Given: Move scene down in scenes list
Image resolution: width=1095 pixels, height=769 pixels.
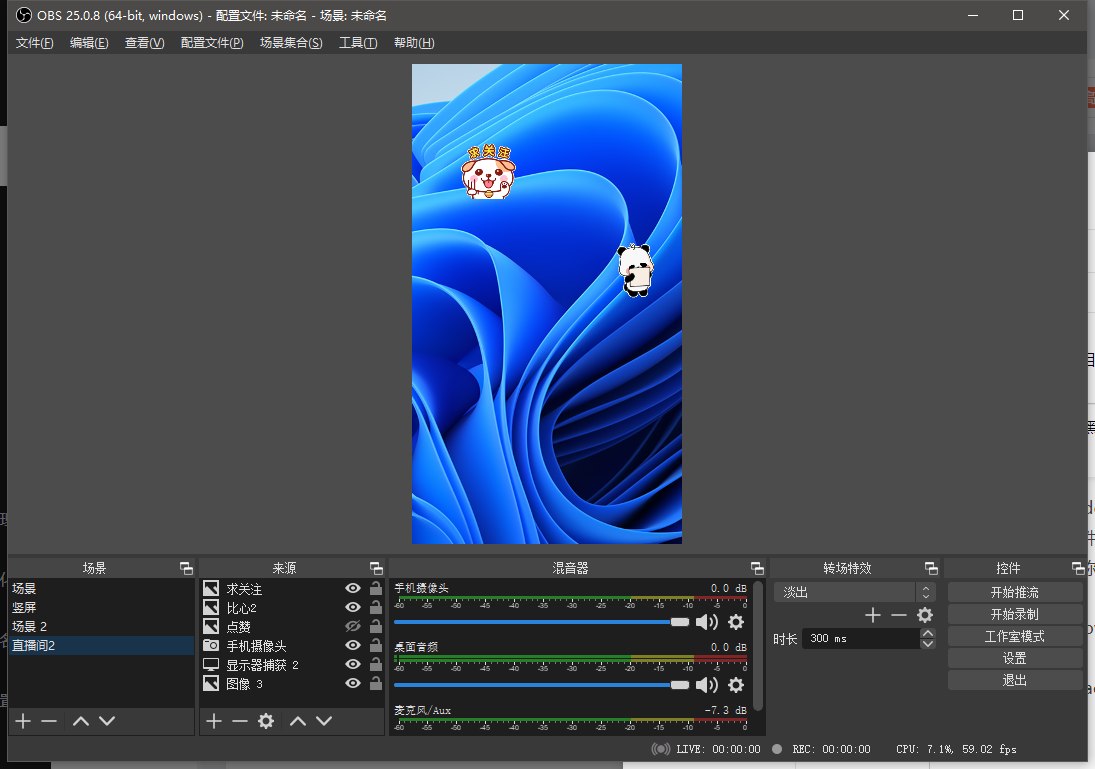Looking at the screenshot, I should point(107,721).
